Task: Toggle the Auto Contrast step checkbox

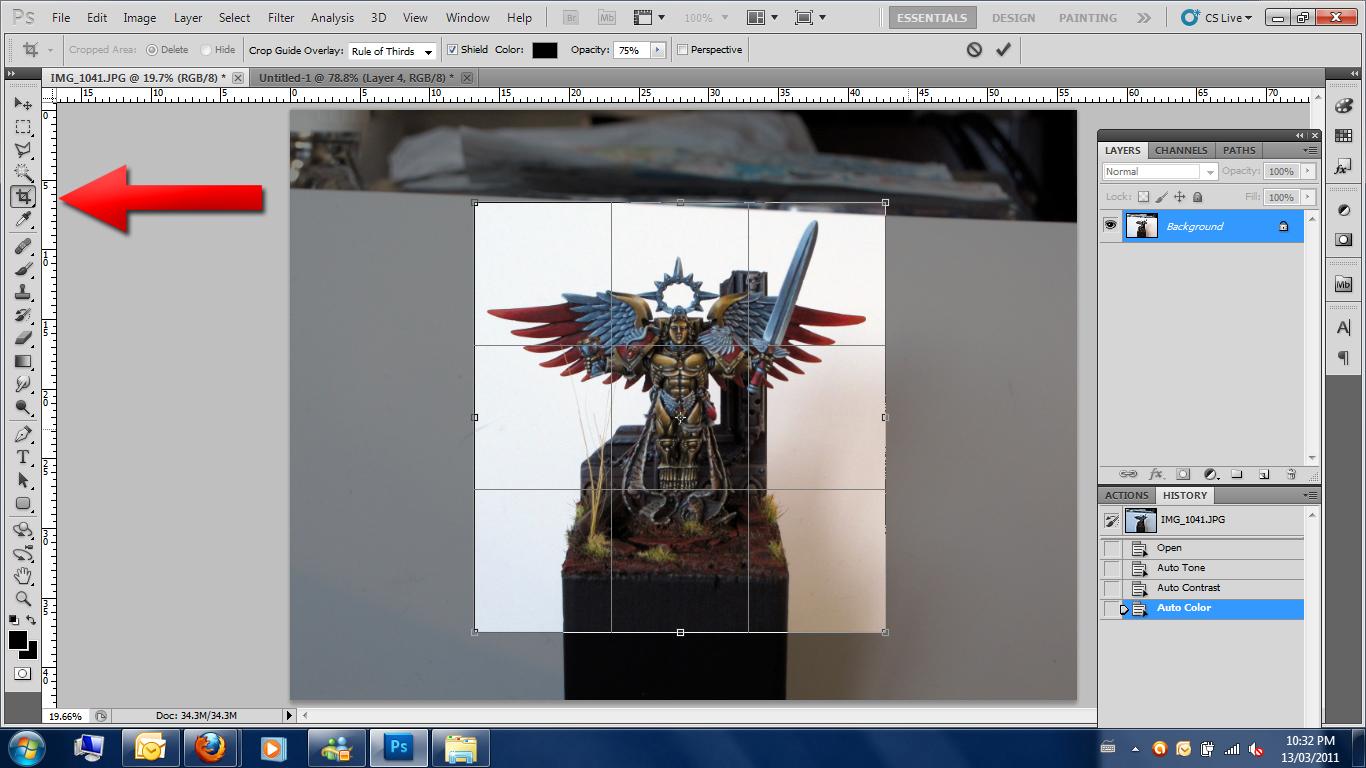Action: click(1111, 588)
